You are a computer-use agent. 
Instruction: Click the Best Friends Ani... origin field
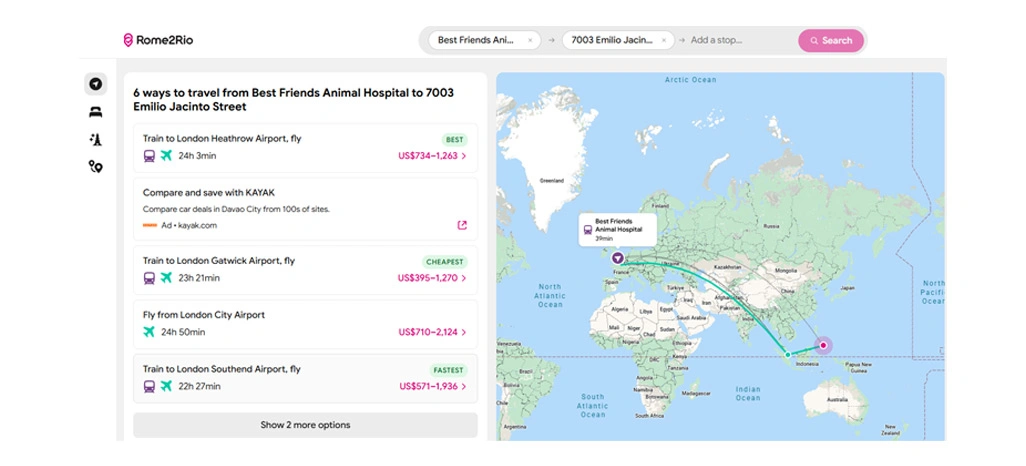click(x=485, y=40)
